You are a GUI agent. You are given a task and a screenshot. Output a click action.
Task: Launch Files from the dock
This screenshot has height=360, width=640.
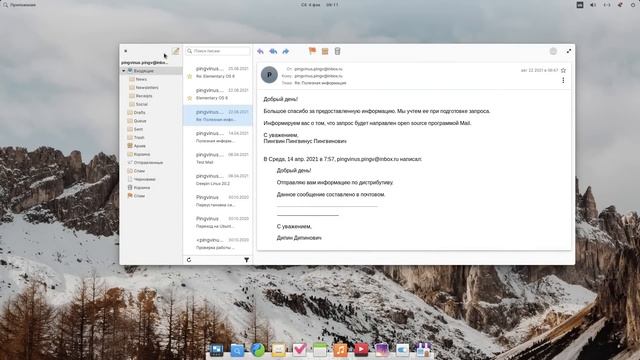237,349
